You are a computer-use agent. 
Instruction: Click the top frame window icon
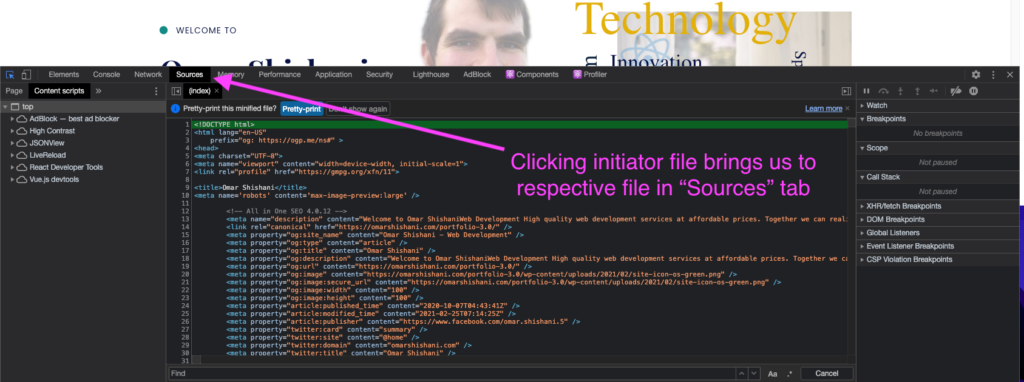(x=15, y=106)
